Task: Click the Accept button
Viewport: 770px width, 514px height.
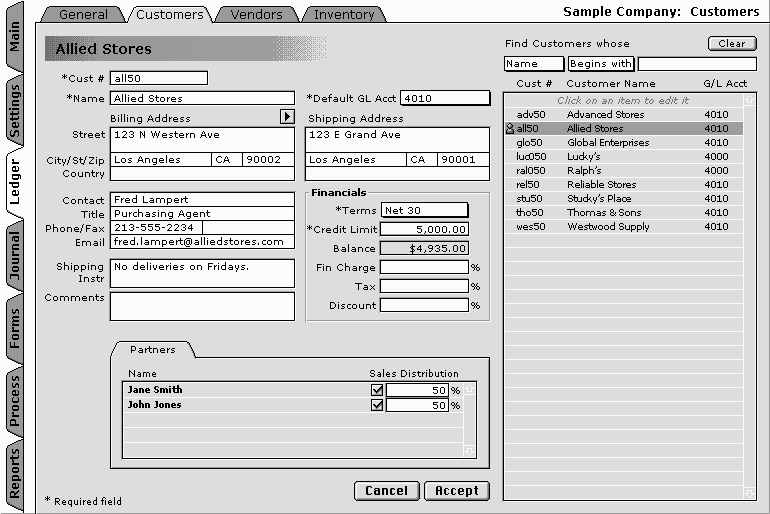Action: coord(457,491)
